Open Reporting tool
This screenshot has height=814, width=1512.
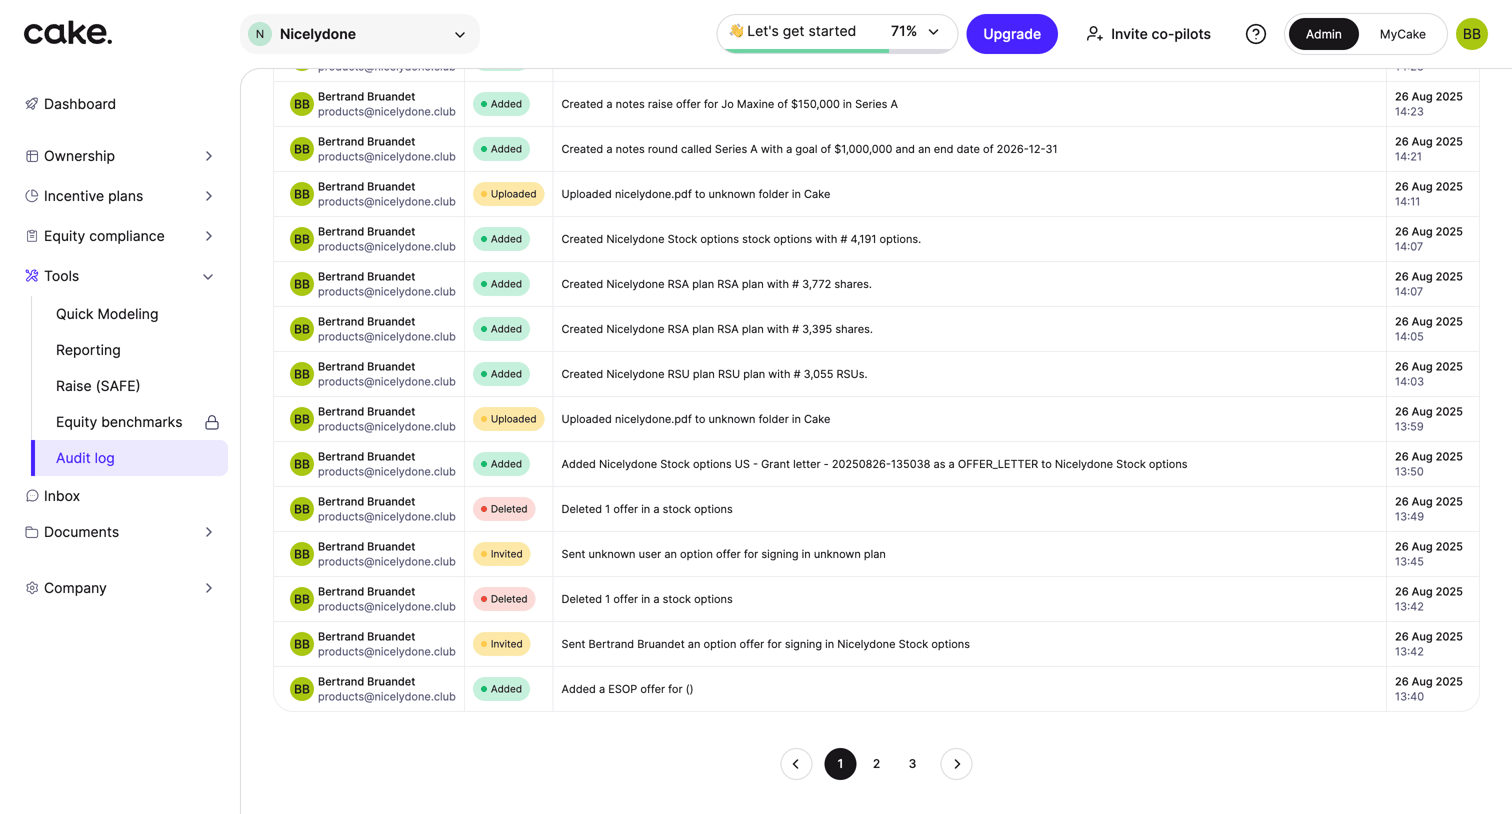[88, 350]
